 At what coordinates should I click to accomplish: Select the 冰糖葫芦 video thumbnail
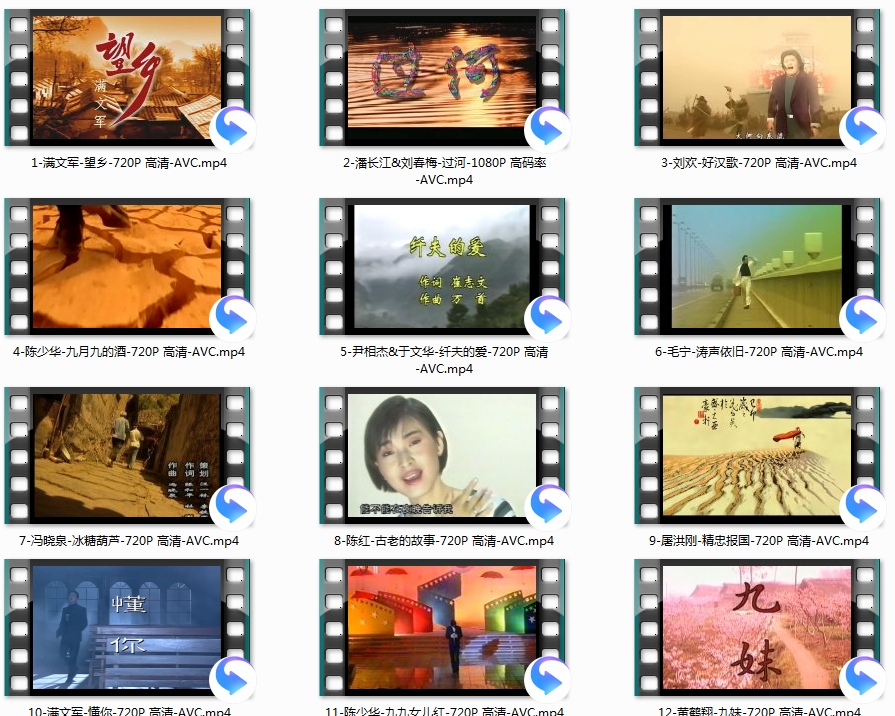click(127, 455)
